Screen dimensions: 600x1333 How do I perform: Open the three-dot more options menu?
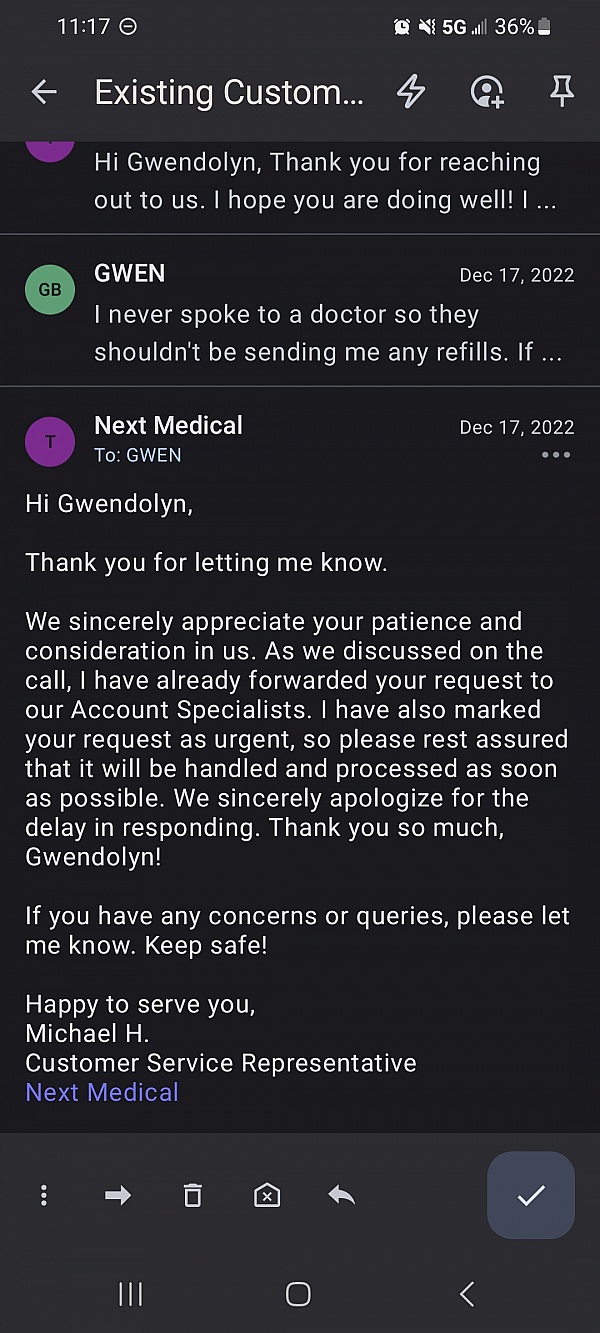pyautogui.click(x=44, y=1195)
